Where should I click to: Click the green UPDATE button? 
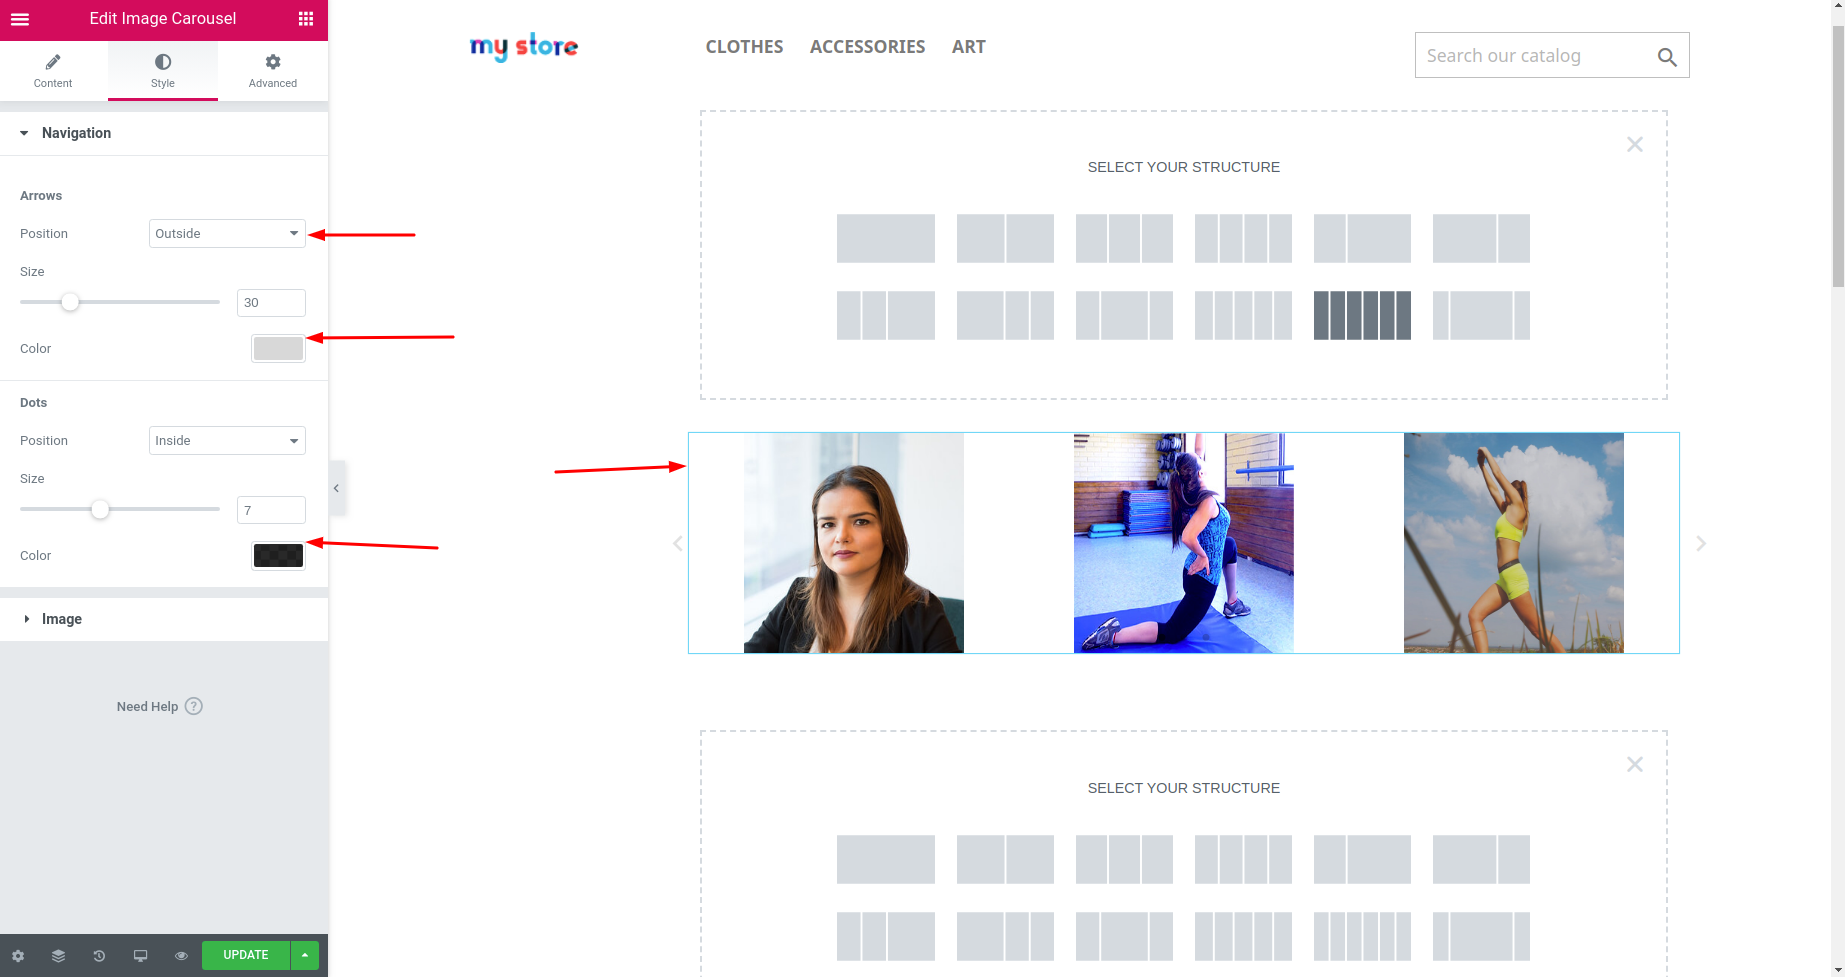click(x=246, y=955)
